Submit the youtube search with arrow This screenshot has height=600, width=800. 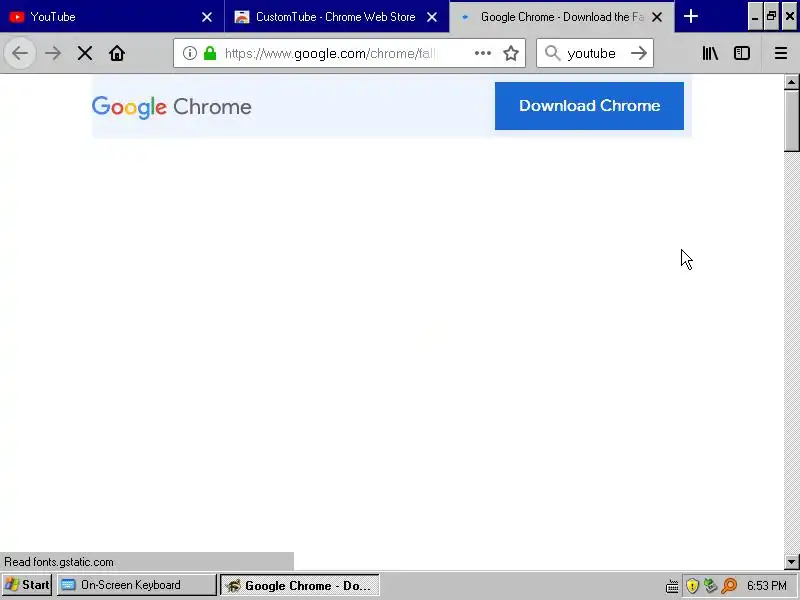point(639,53)
